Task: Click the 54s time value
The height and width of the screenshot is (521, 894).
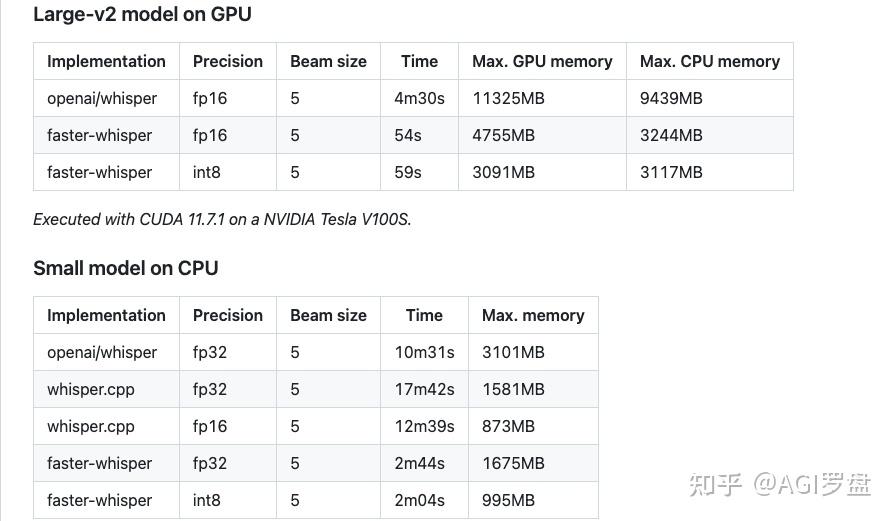Action: pos(408,135)
